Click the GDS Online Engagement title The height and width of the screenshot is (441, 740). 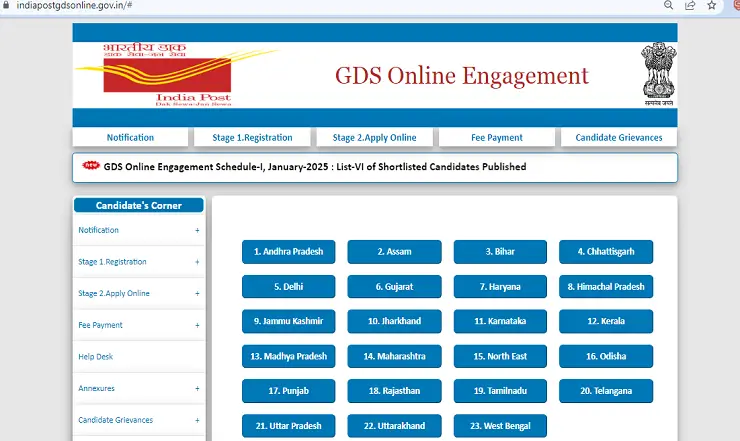462,76
